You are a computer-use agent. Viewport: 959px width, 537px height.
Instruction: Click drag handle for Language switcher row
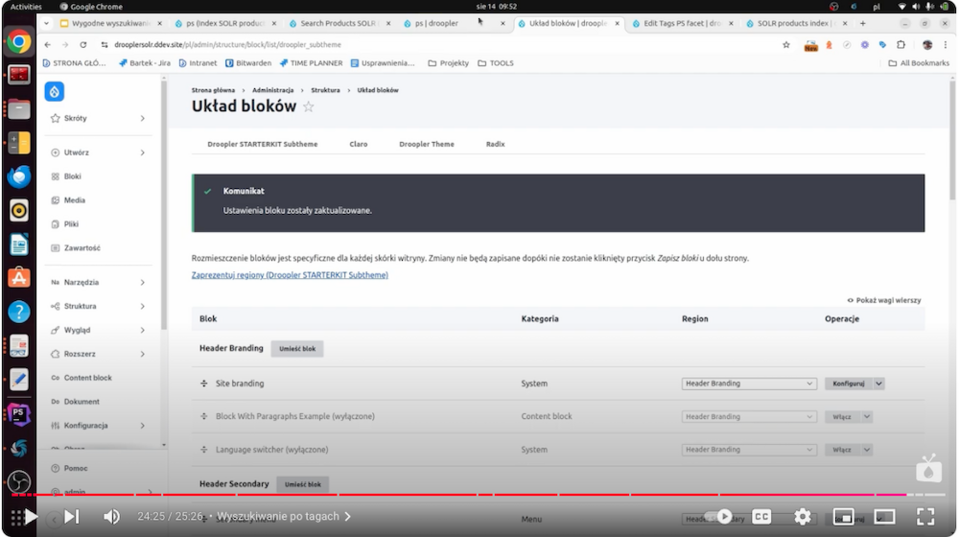click(x=204, y=450)
